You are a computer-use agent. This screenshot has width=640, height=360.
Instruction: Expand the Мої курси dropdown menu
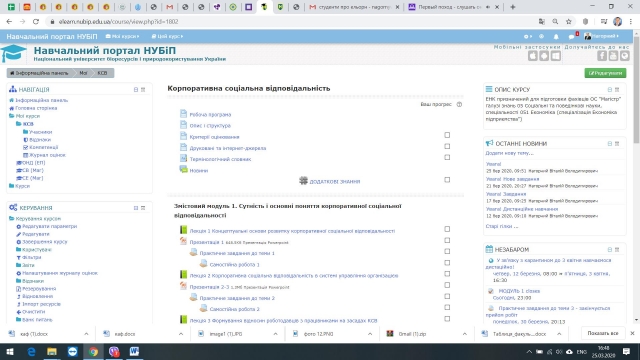[122, 36]
